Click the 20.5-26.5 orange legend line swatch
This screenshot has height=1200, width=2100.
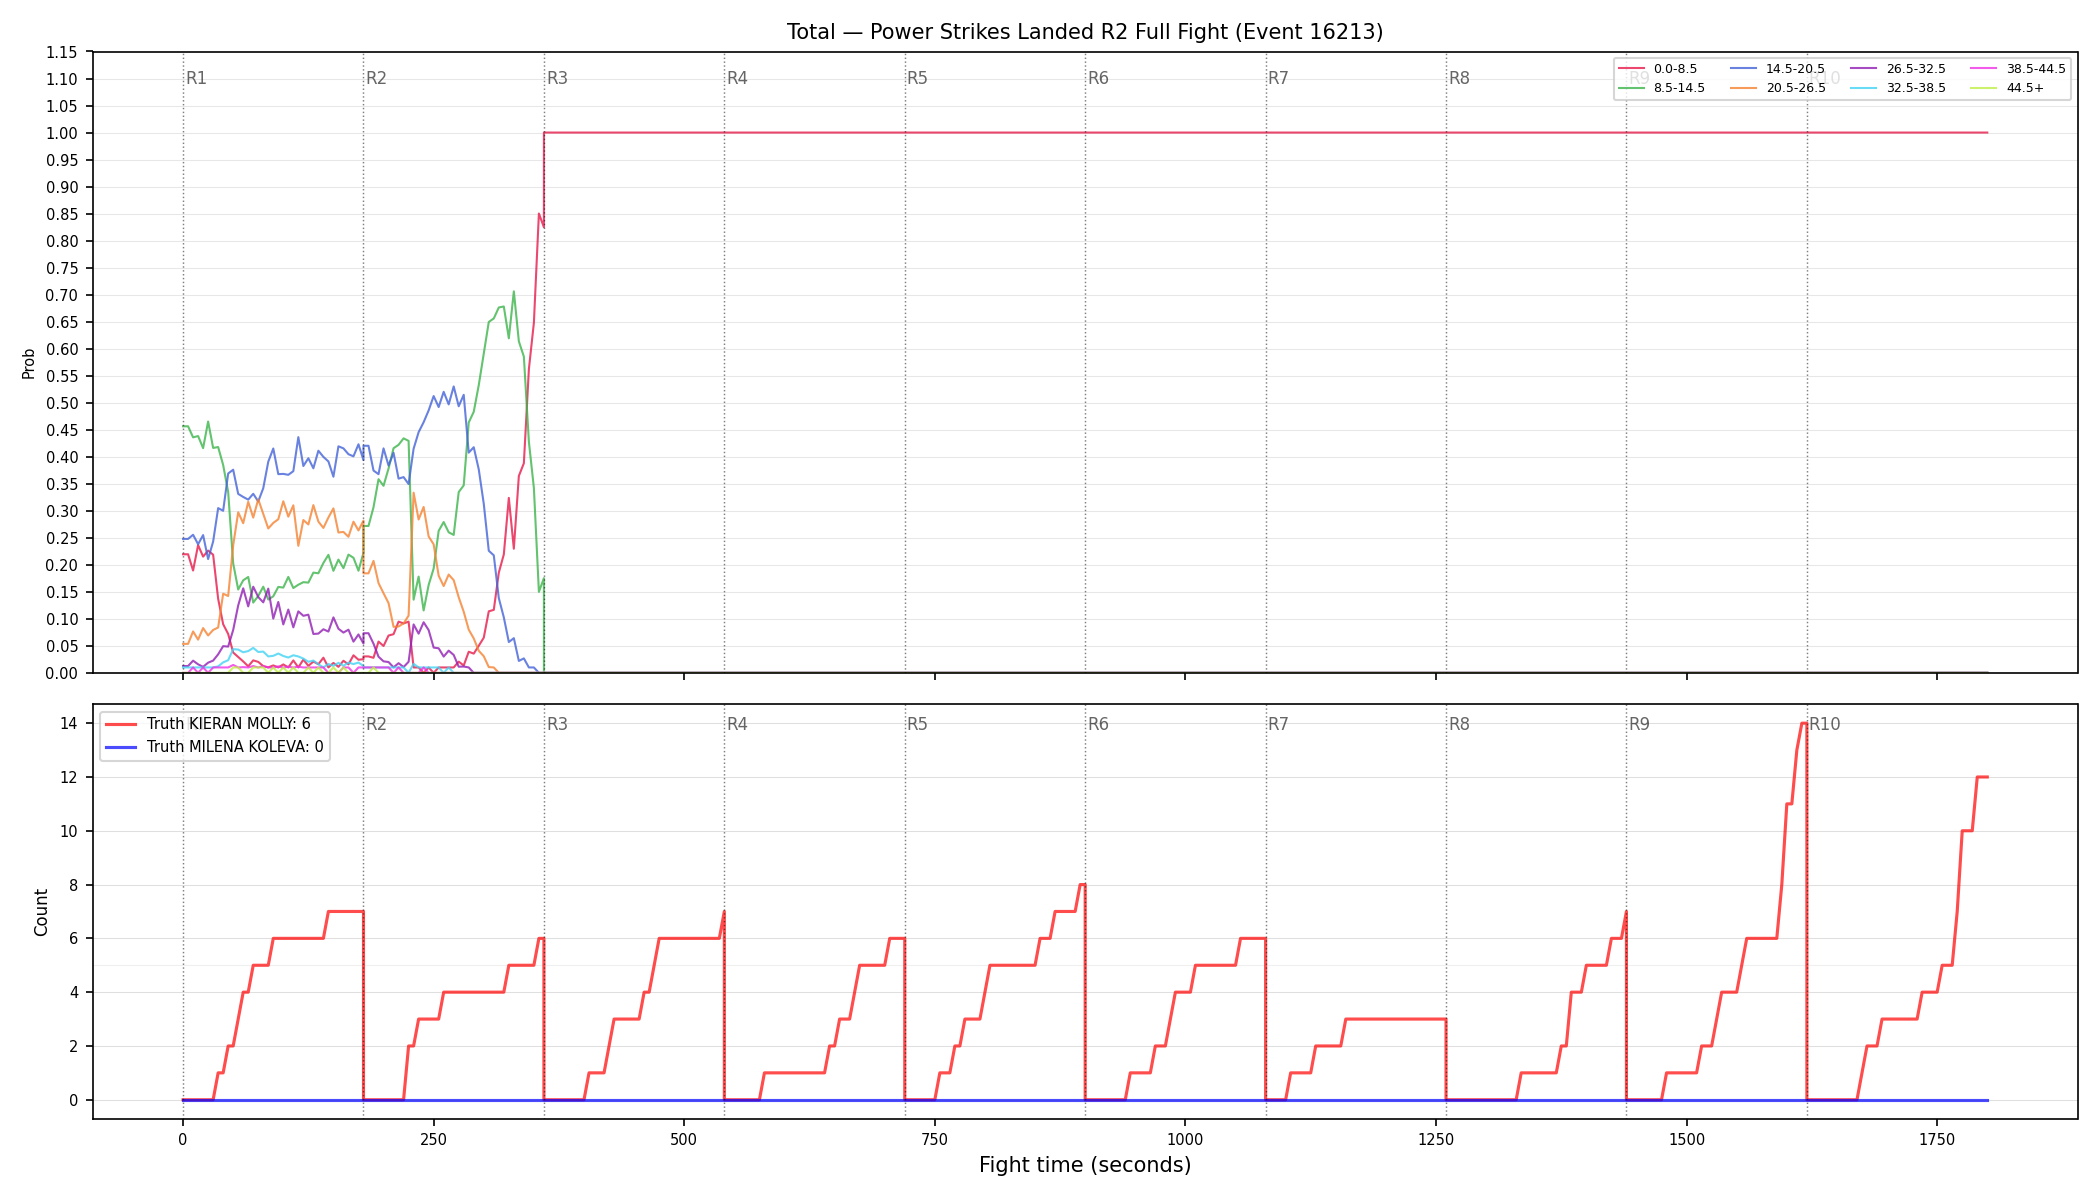click(x=1743, y=88)
